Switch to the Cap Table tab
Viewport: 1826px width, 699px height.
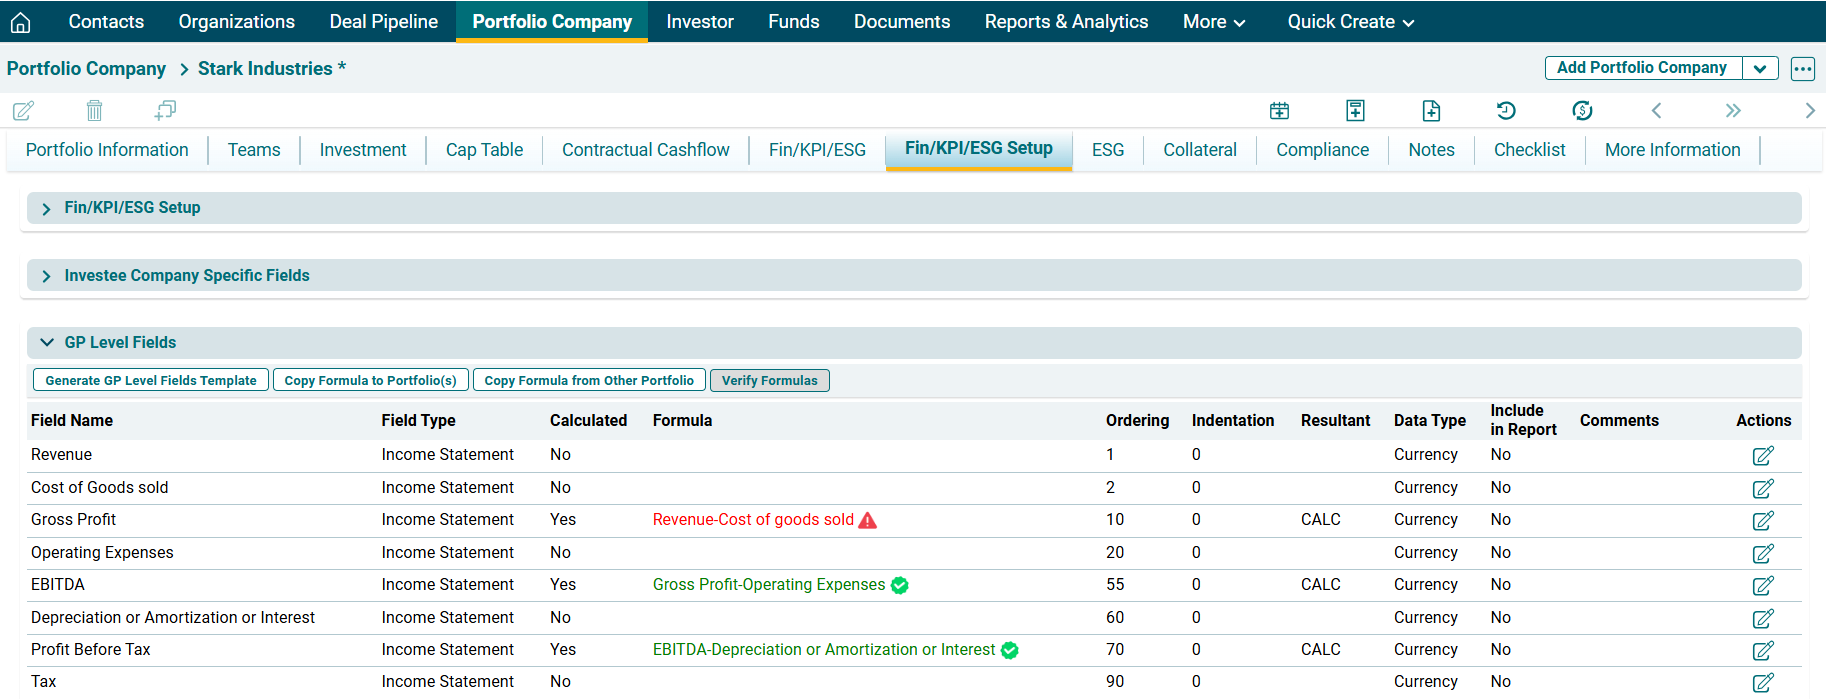484,150
